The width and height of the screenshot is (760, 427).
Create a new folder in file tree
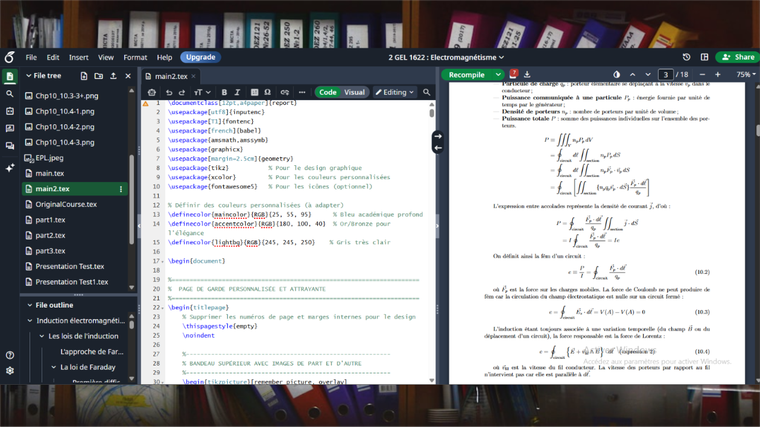[x=98, y=76]
